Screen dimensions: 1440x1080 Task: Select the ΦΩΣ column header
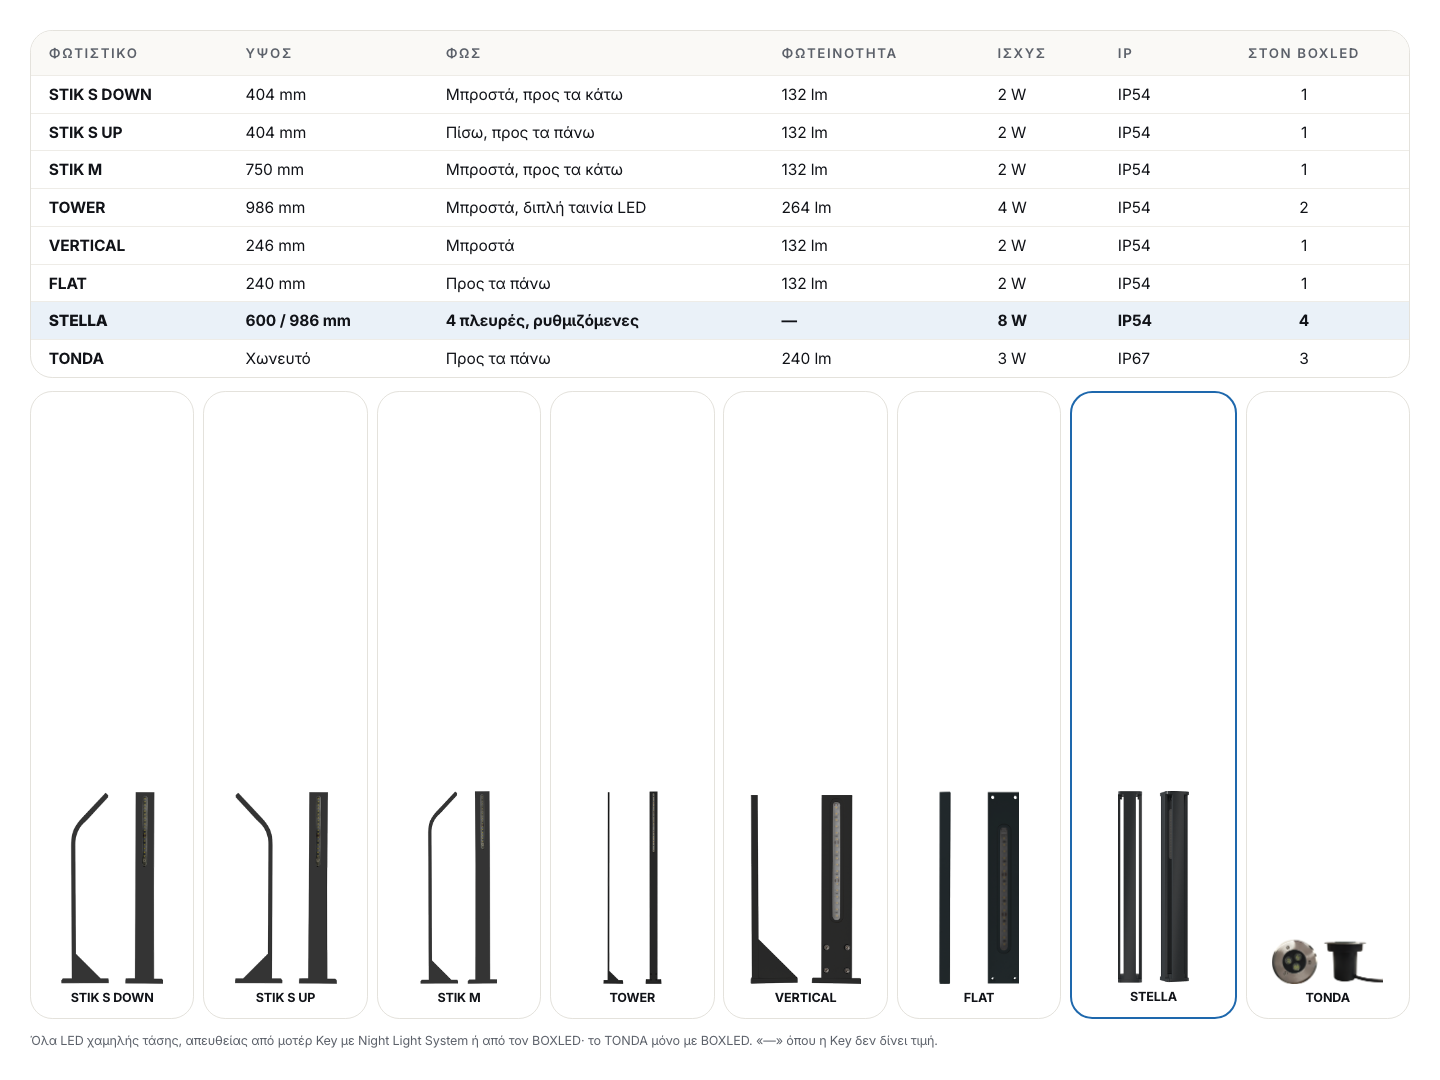463,54
